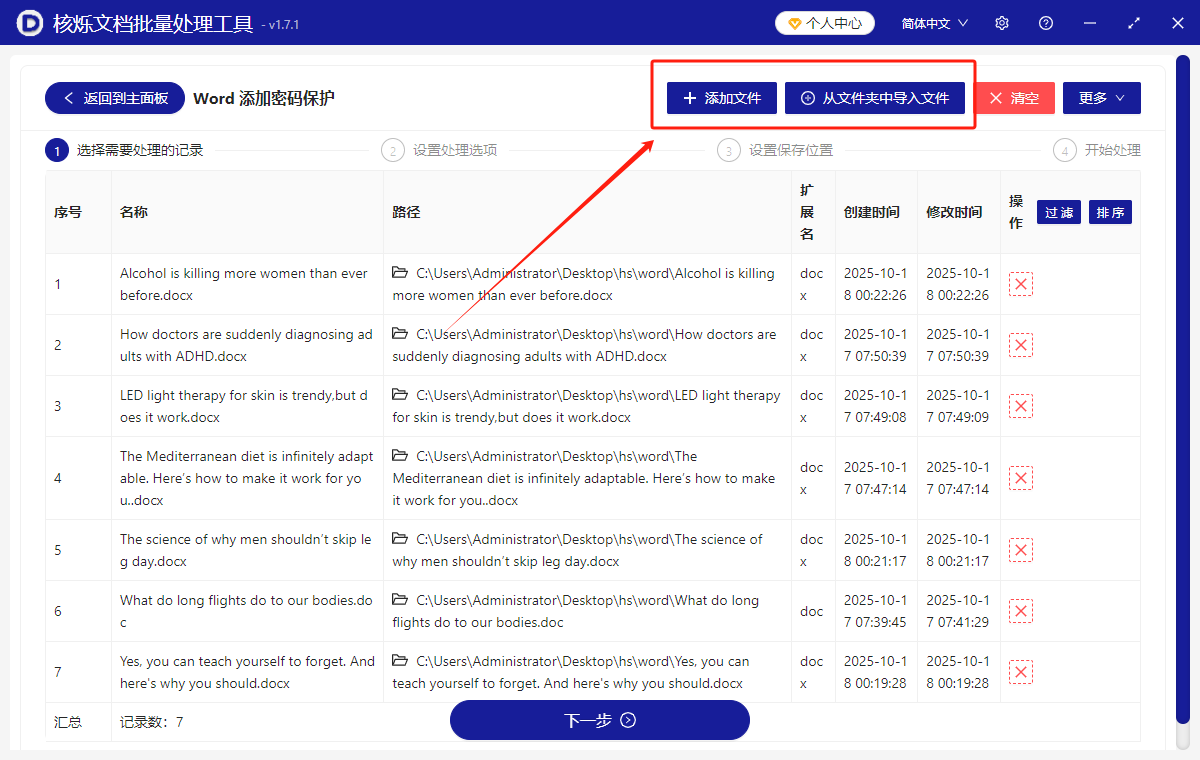Click the 下一步 button
The image size is (1200, 760).
click(x=599, y=720)
